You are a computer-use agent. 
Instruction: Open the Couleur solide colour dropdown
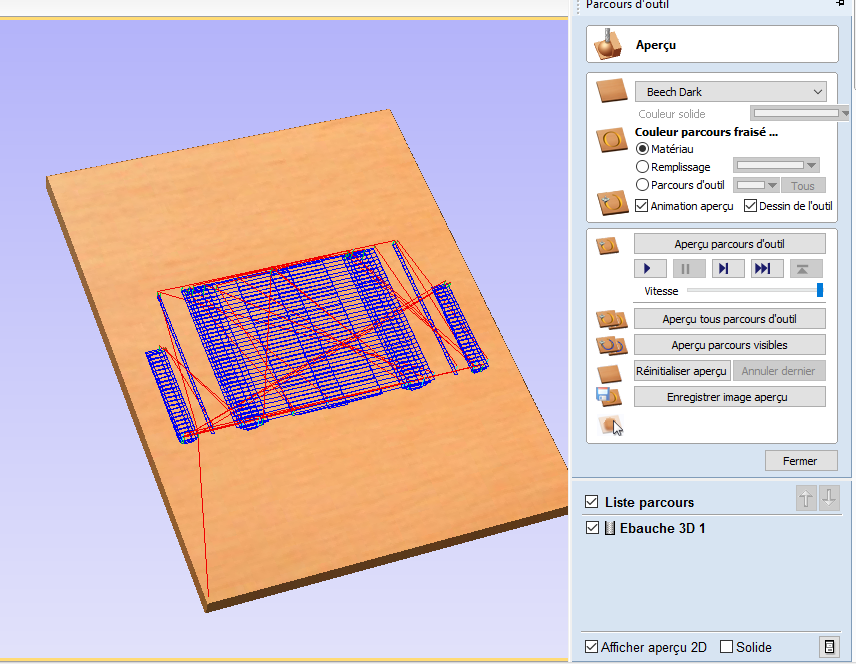[800, 113]
